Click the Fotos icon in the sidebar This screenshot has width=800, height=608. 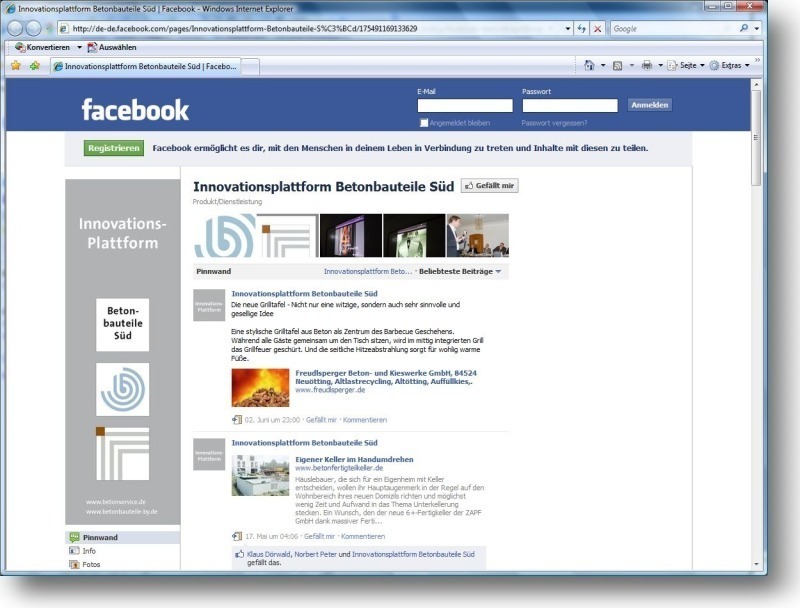pyautogui.click(x=74, y=564)
